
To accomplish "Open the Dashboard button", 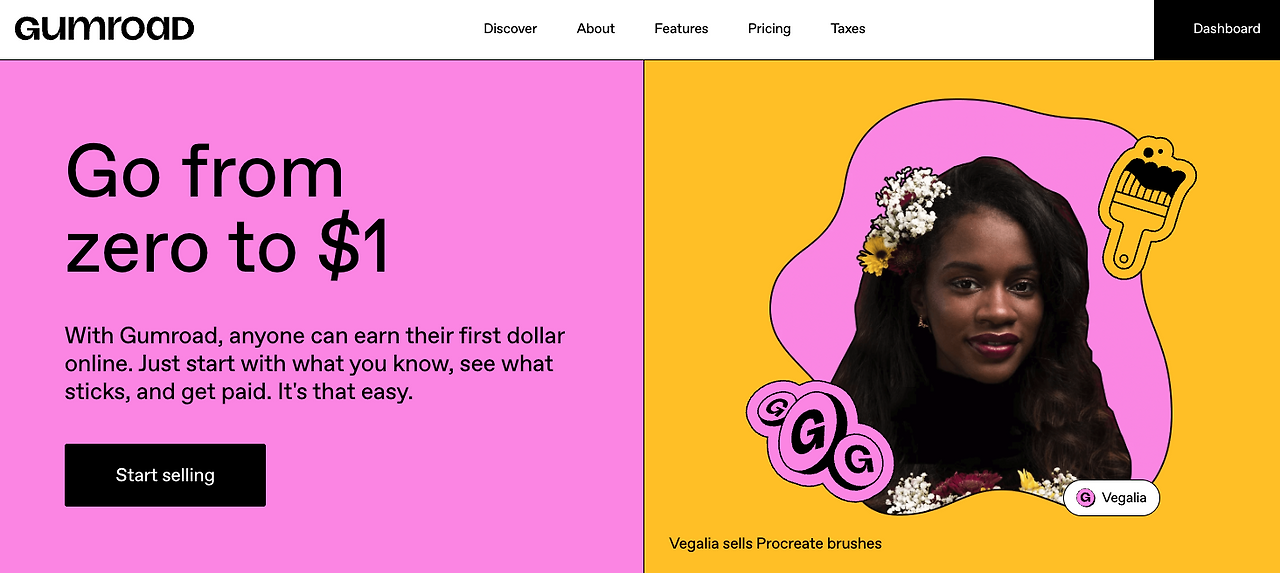I will [x=1217, y=29].
